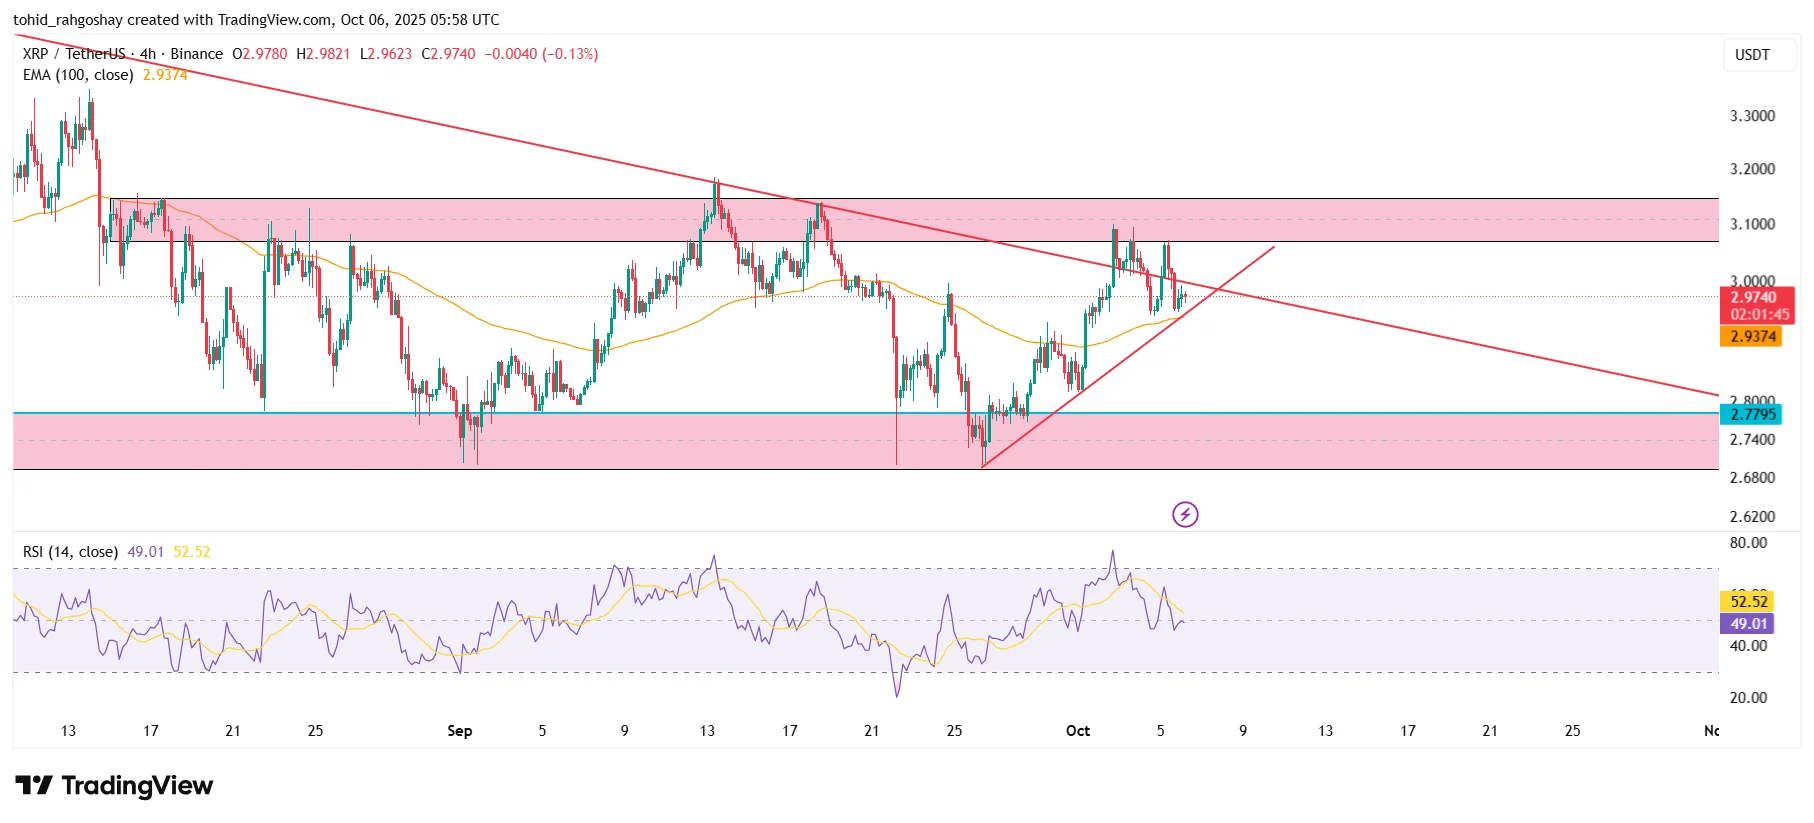Click the orange EMA price label 2.9374
This screenshot has width=1814, height=823.
pyautogui.click(x=1753, y=337)
